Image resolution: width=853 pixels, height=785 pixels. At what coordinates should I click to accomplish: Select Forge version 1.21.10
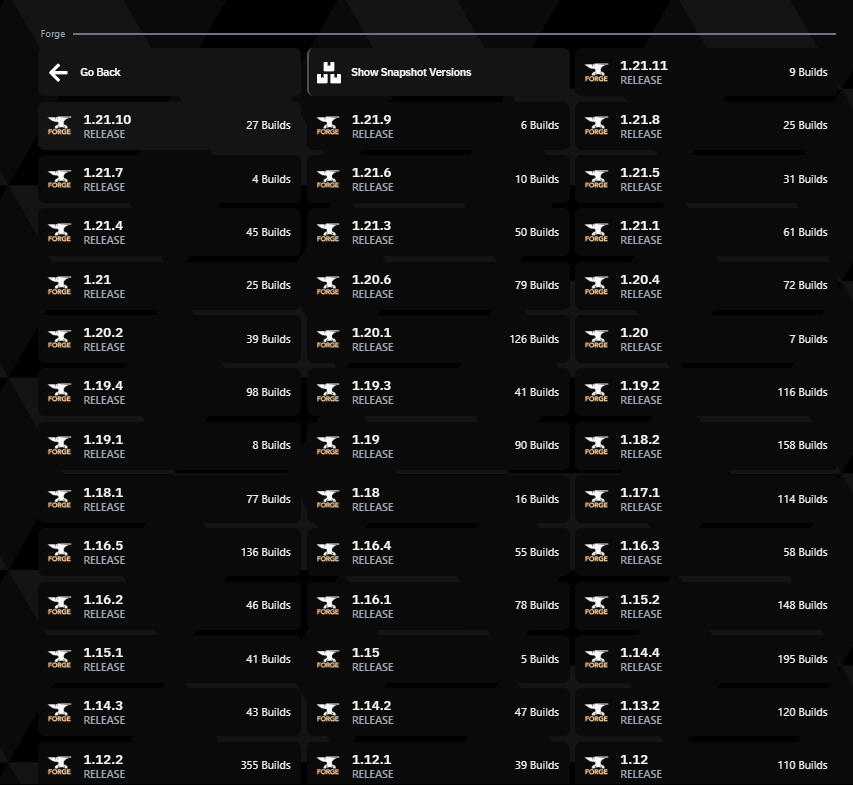(169, 126)
